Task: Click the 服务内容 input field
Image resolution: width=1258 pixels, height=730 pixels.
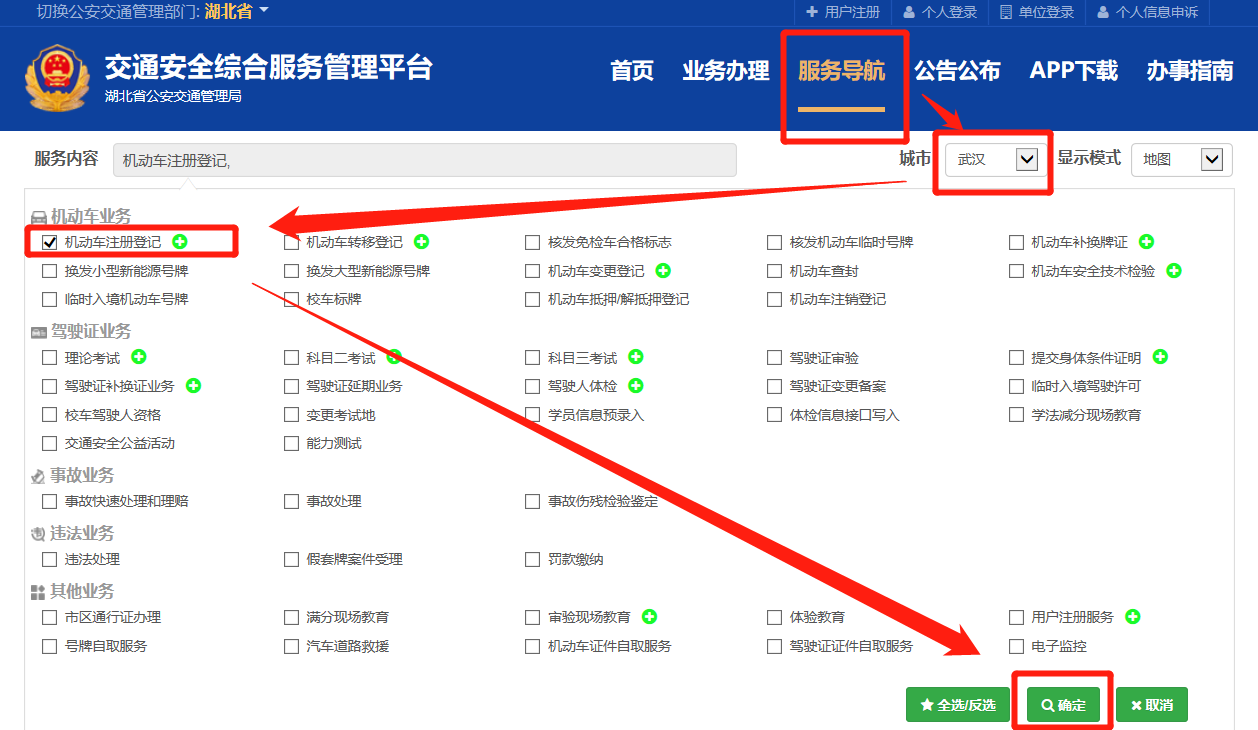Action: (x=425, y=160)
